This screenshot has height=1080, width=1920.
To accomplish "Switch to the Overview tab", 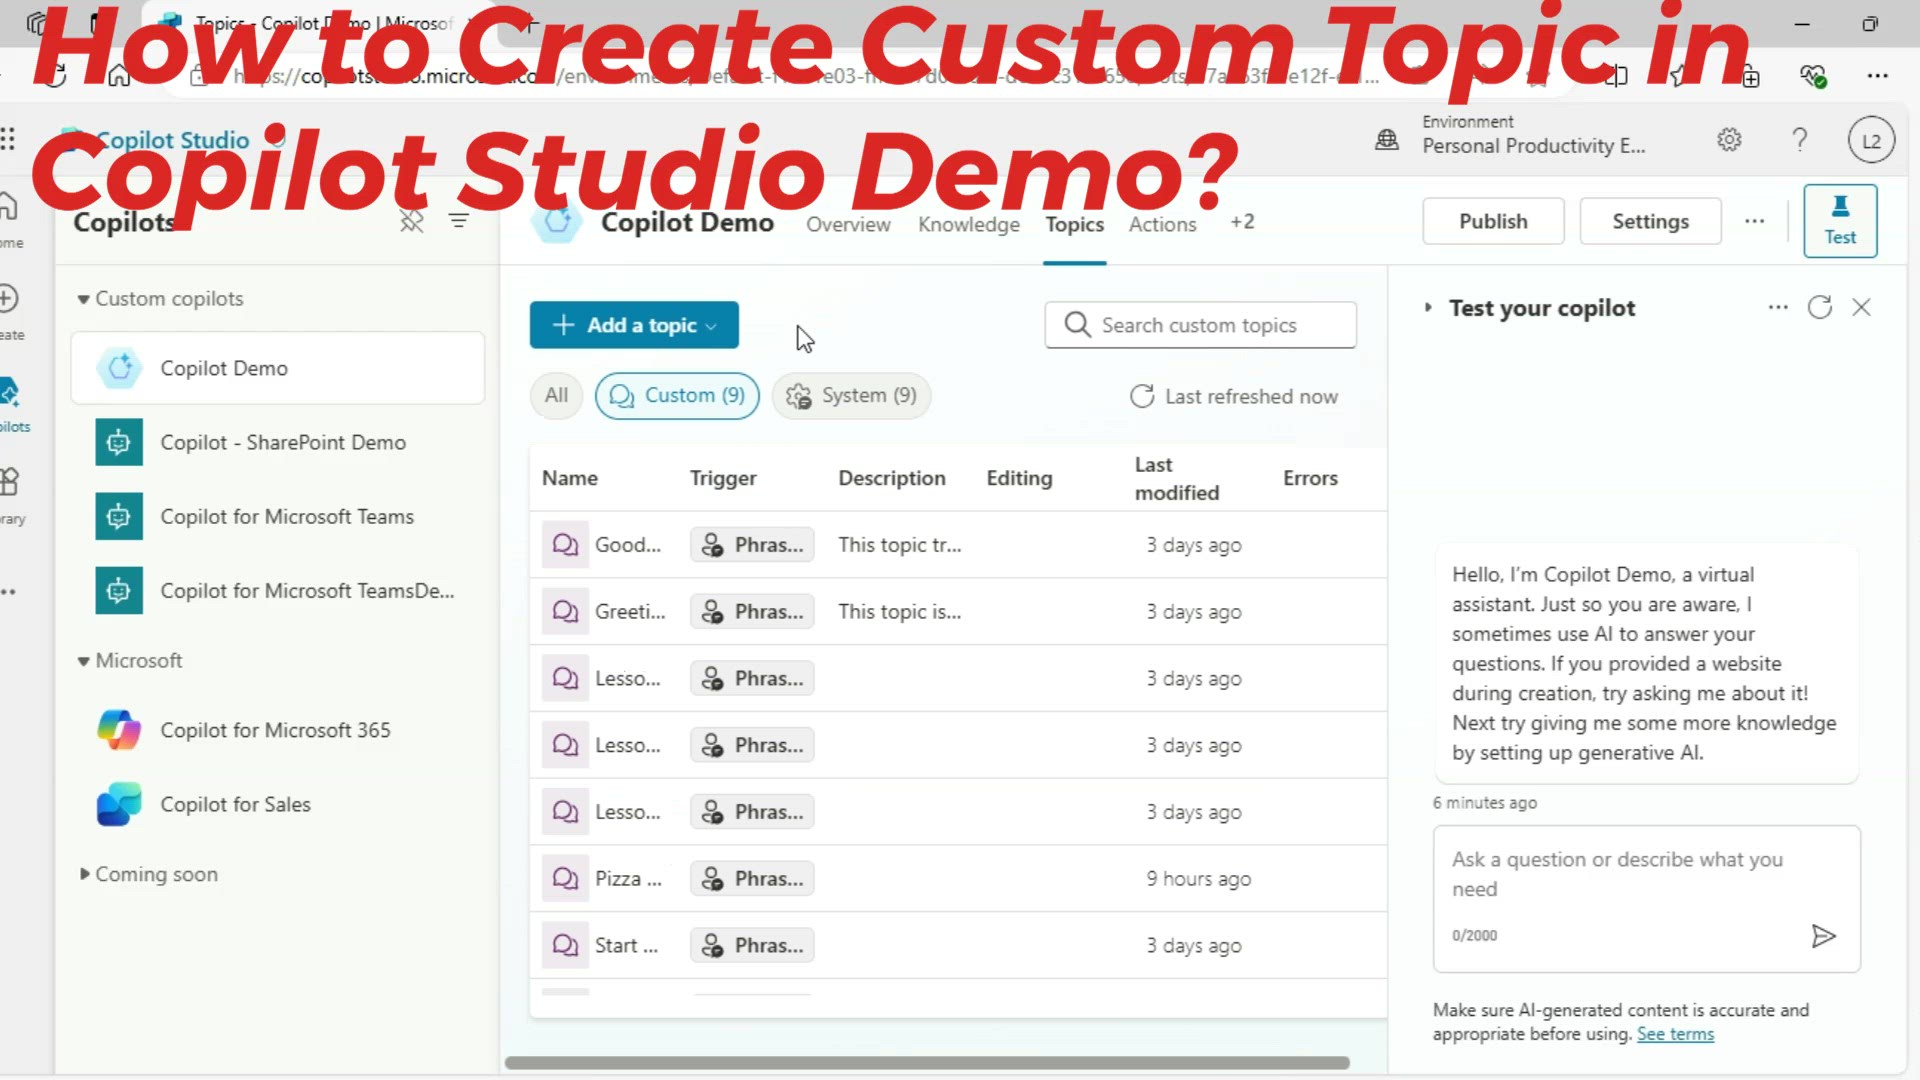I will 848,224.
